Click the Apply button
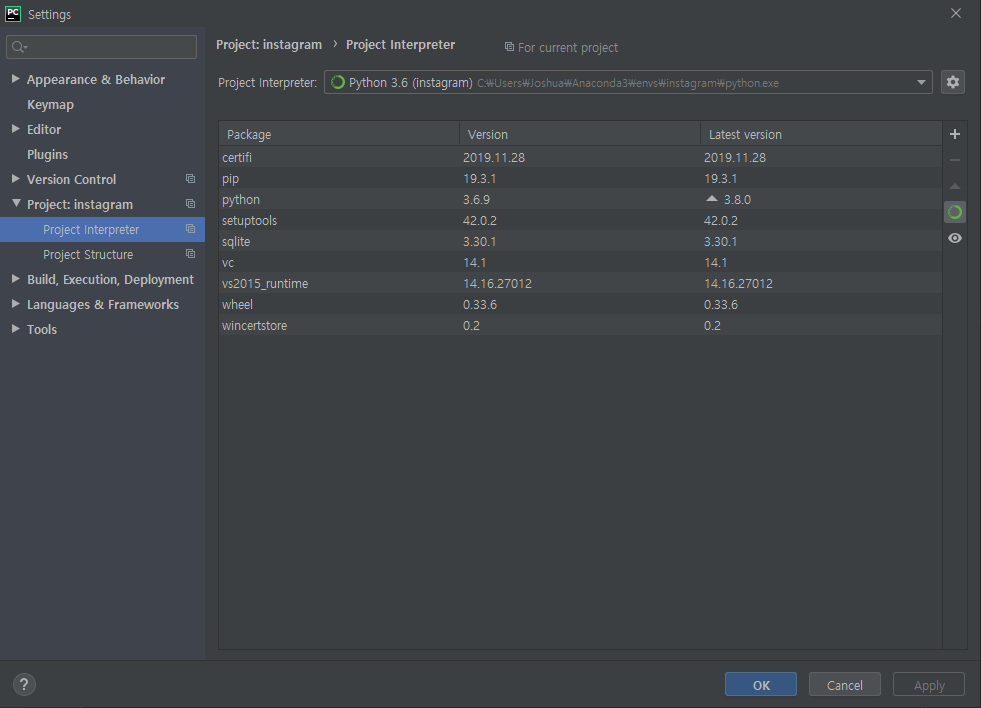The width and height of the screenshot is (981, 708). click(x=928, y=685)
